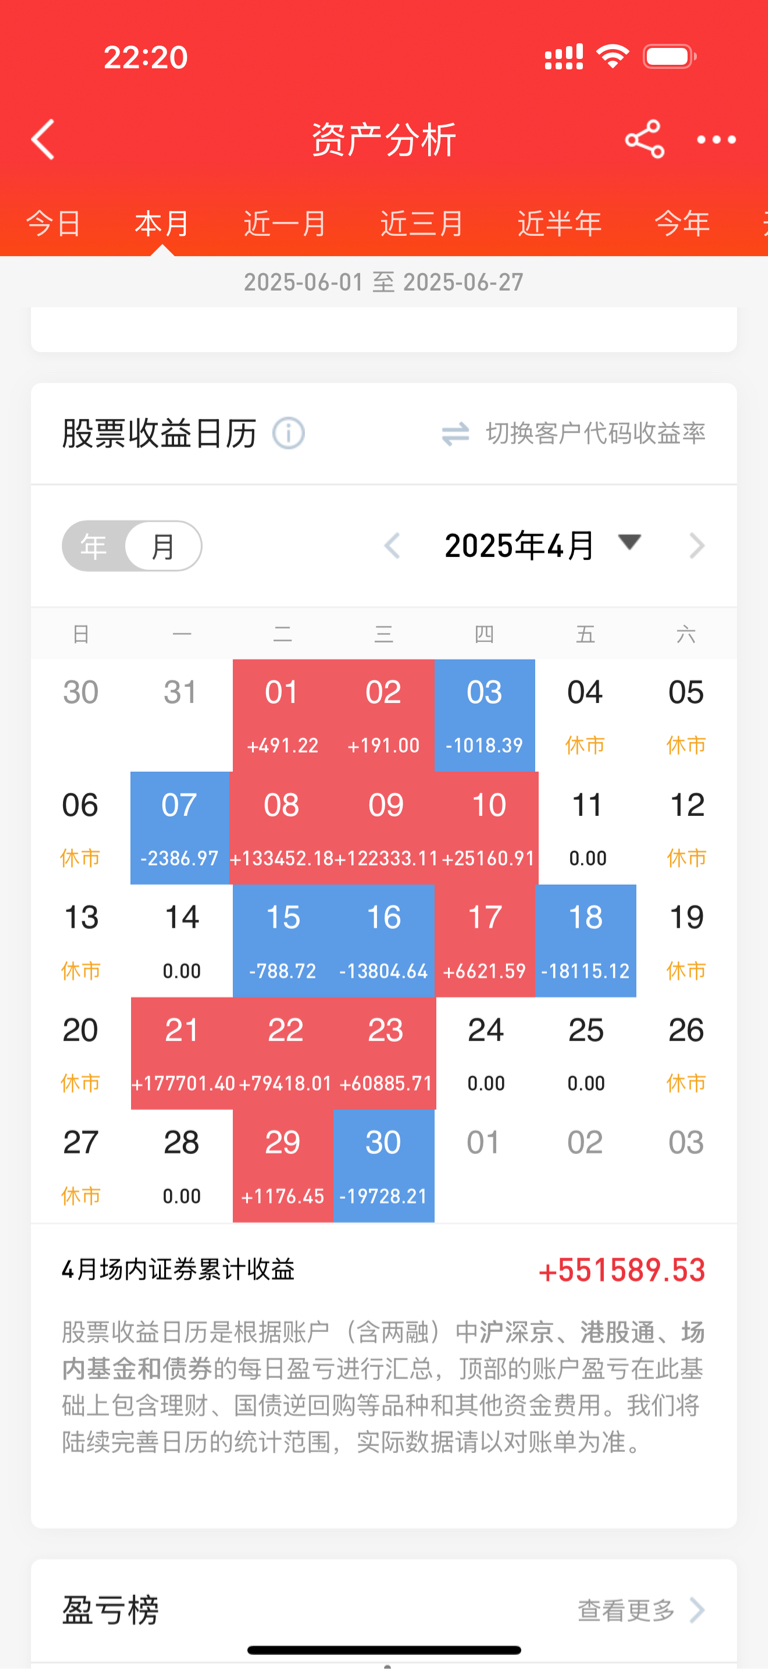Tap the info icon beside 股票收益日历
The image size is (768, 1669).
(x=289, y=433)
